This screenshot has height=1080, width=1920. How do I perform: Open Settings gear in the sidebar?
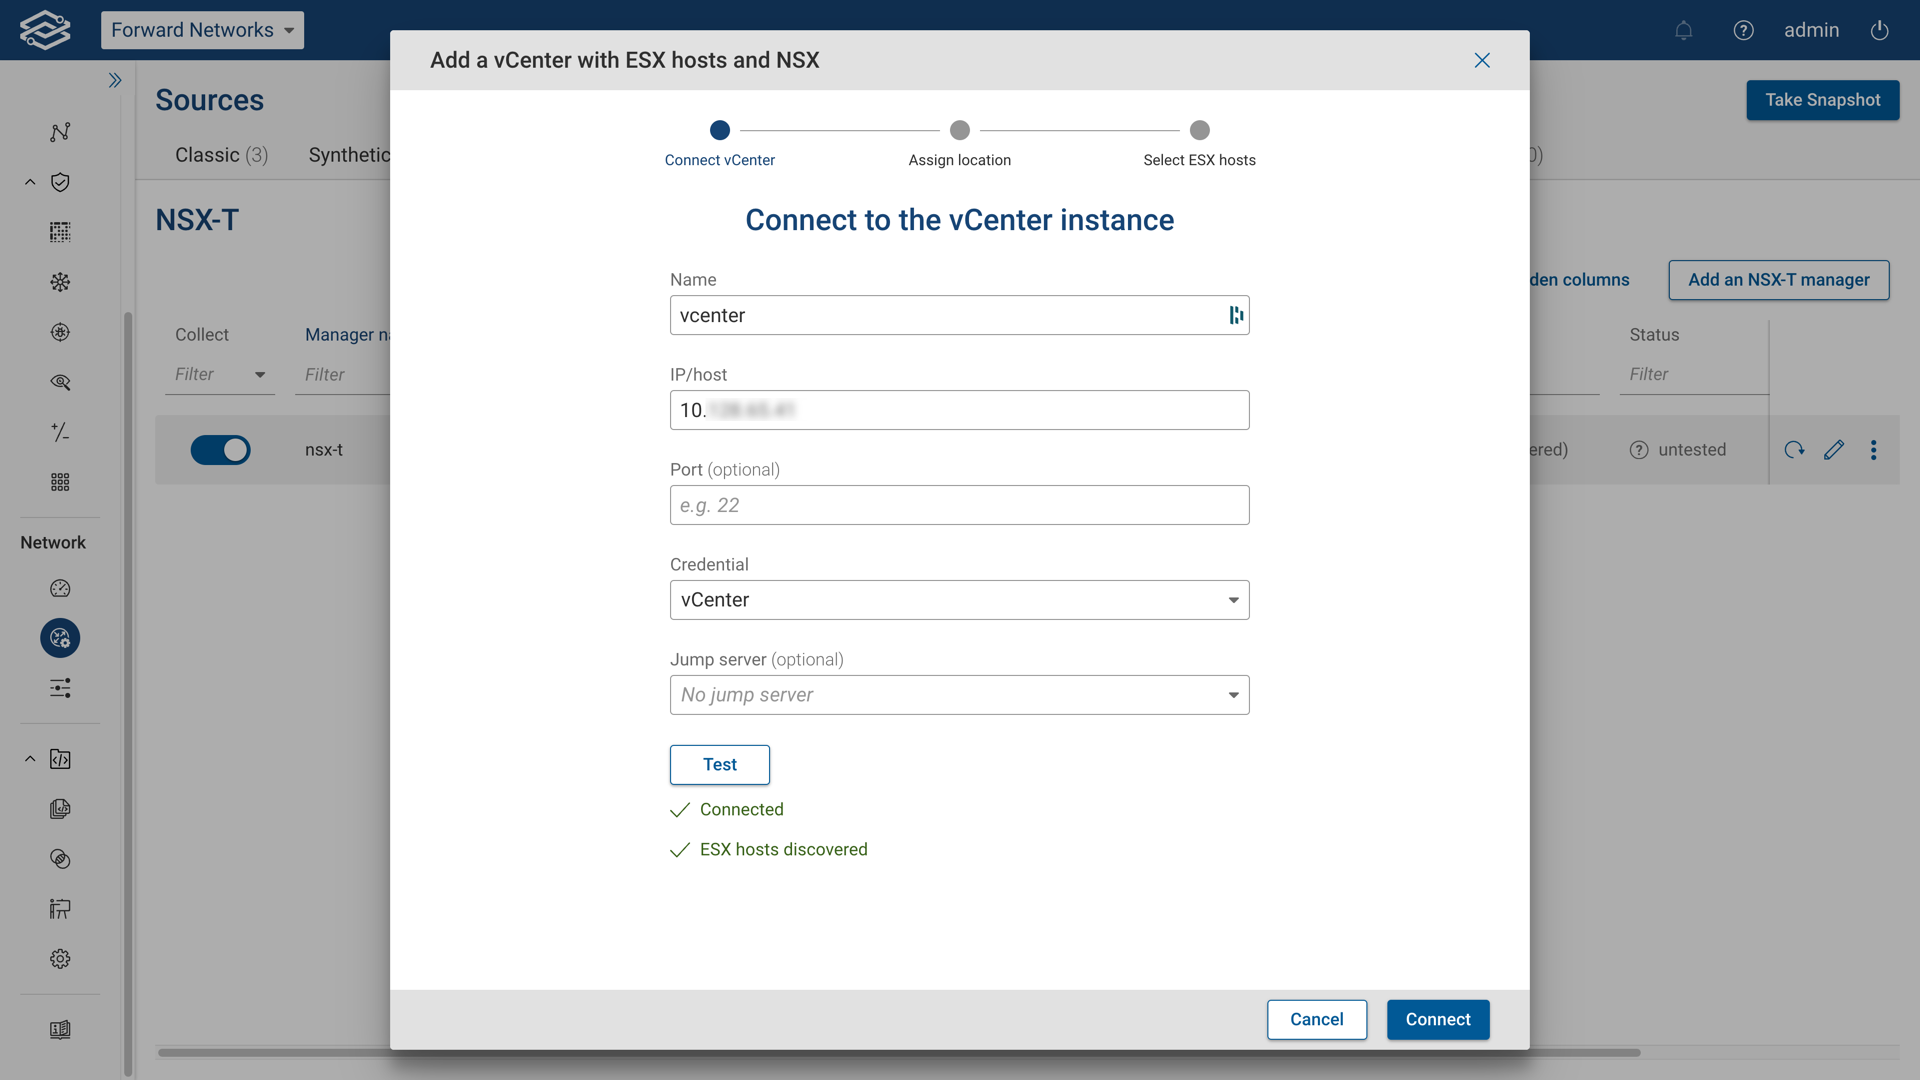pyautogui.click(x=60, y=958)
